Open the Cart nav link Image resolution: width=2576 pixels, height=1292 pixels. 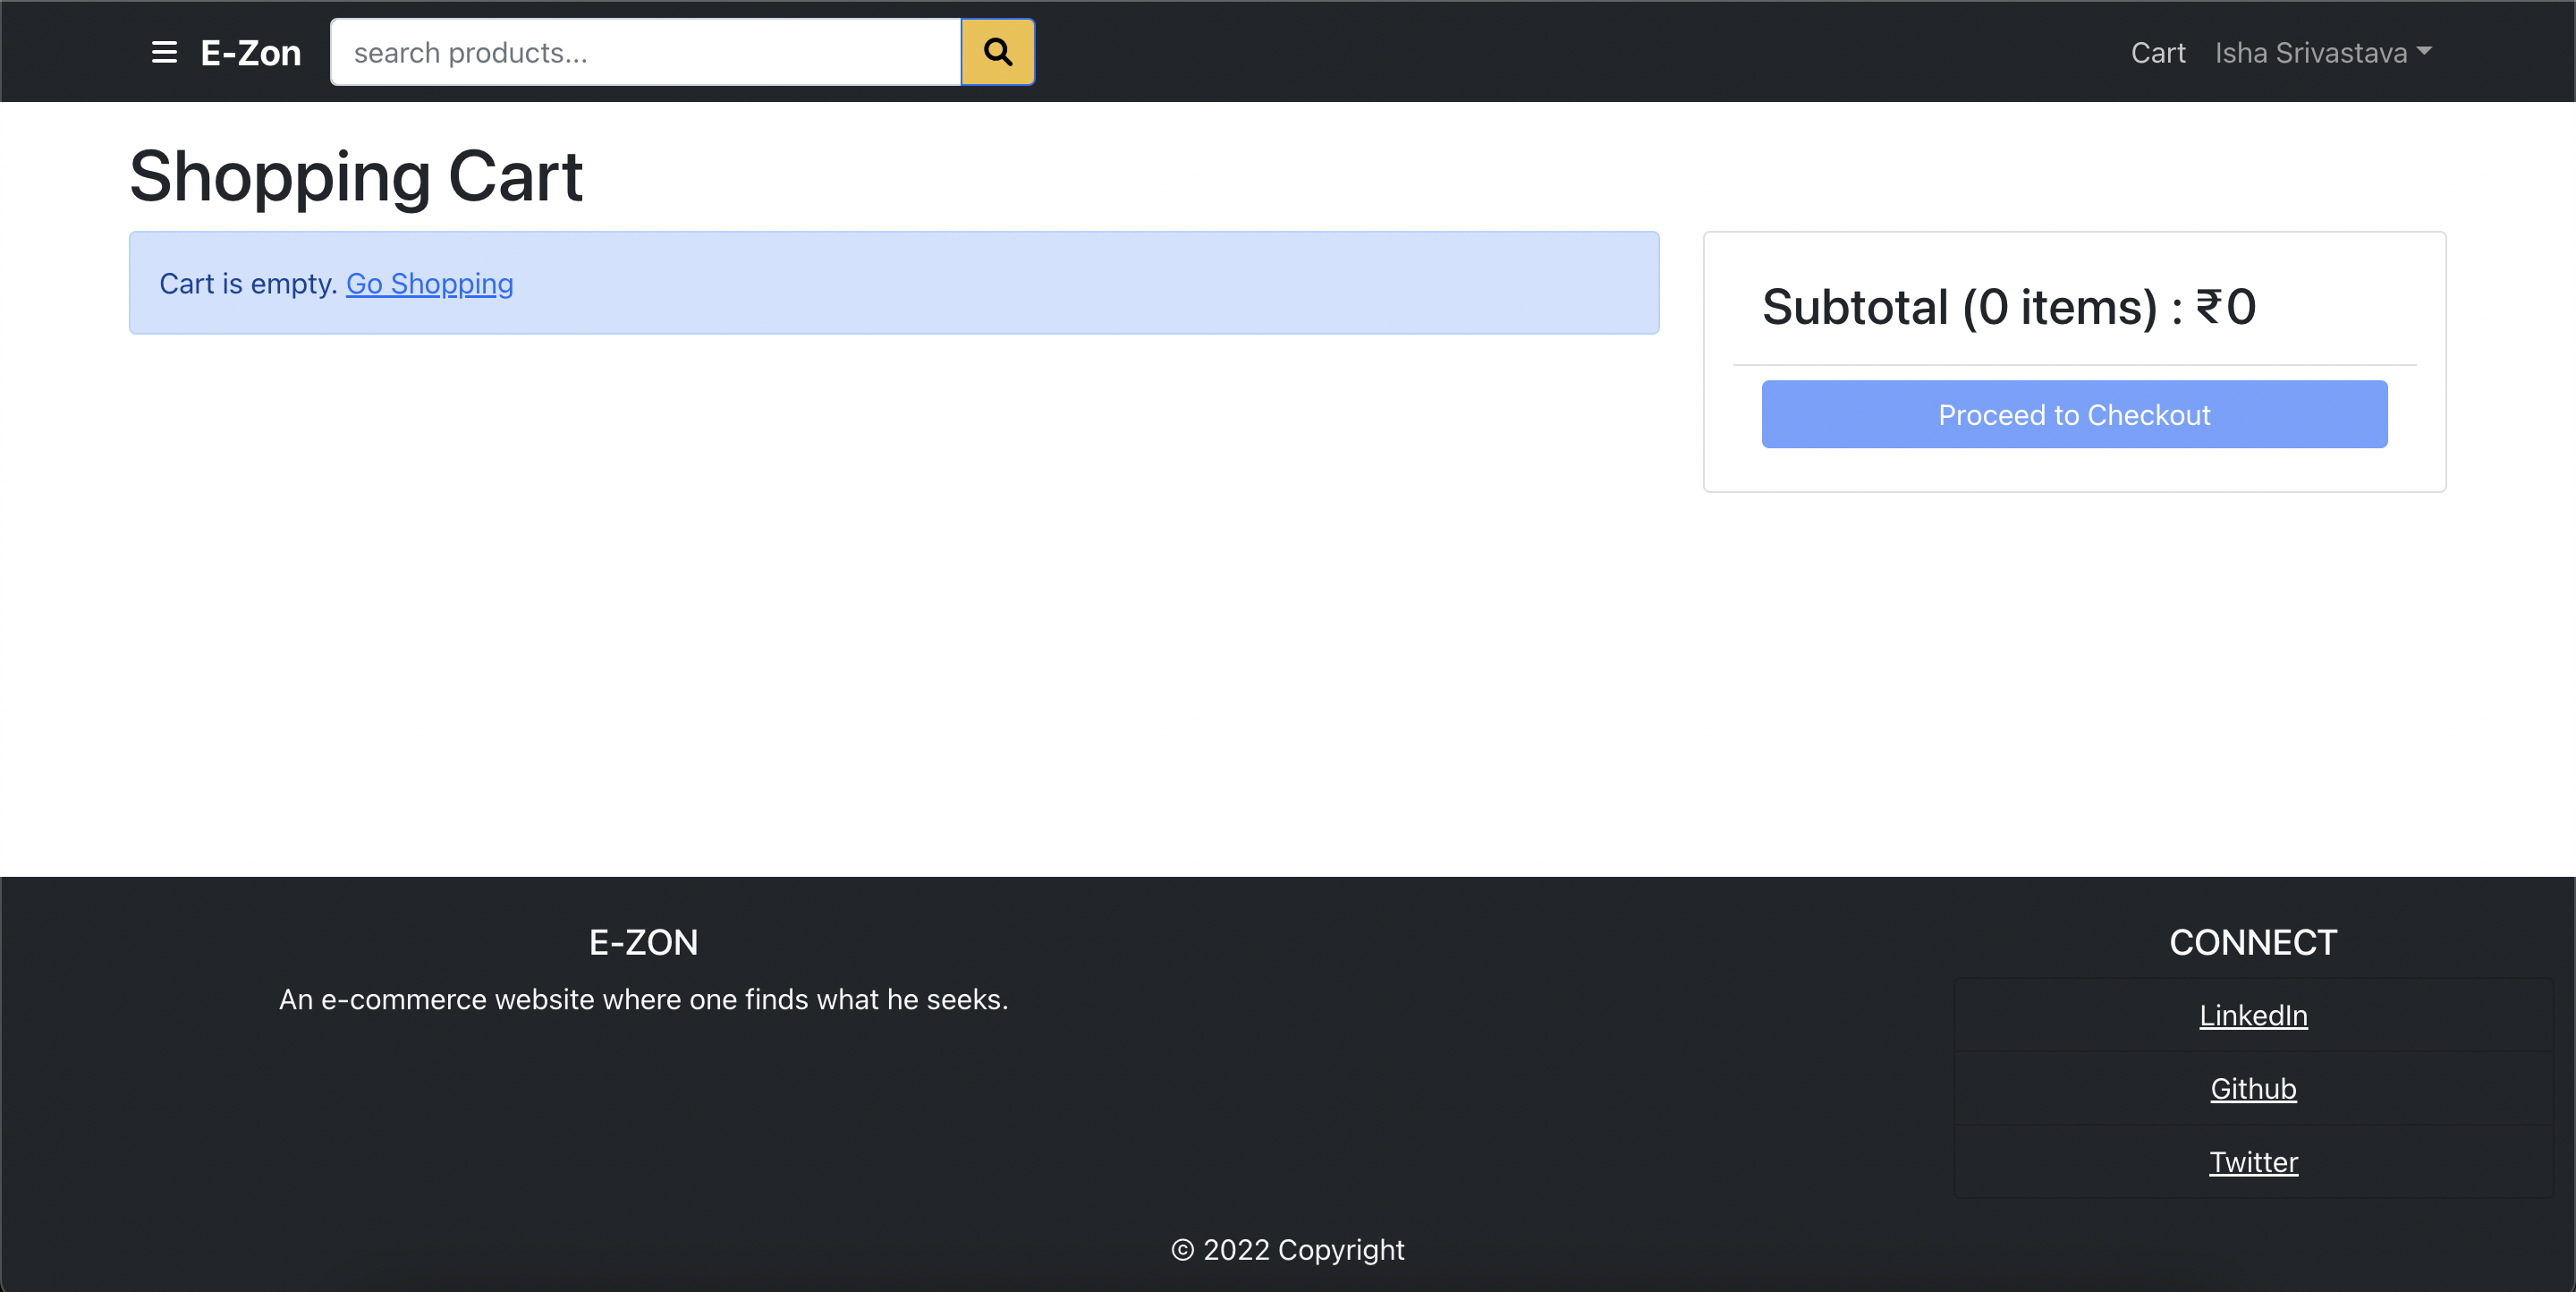coord(2157,52)
